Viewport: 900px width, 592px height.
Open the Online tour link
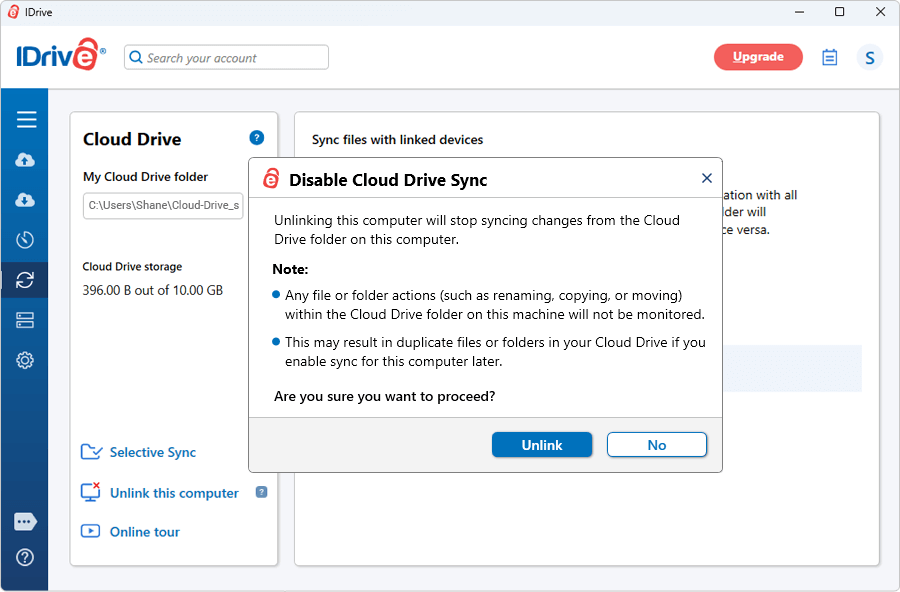pos(144,532)
